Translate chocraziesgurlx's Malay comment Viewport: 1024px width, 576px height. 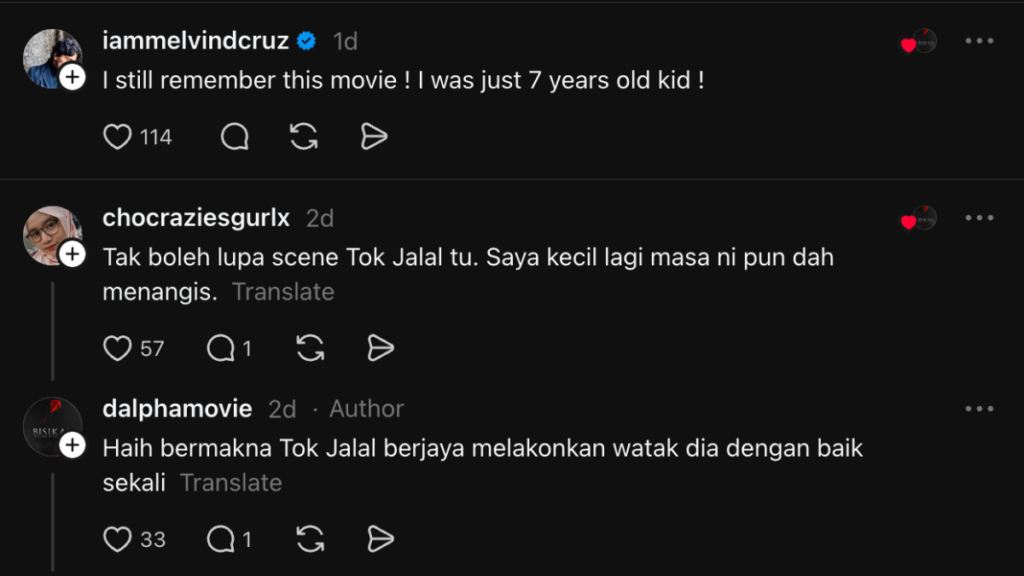(283, 292)
